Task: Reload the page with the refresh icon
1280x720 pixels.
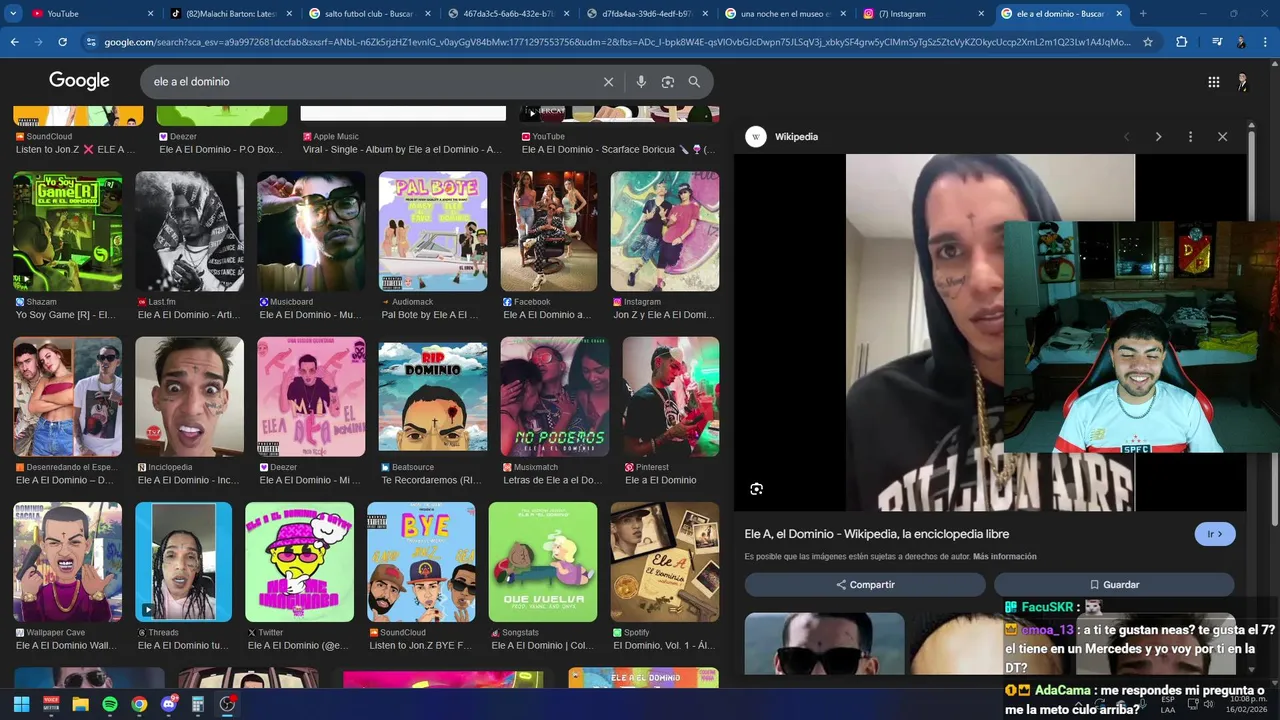Action: coord(62,42)
